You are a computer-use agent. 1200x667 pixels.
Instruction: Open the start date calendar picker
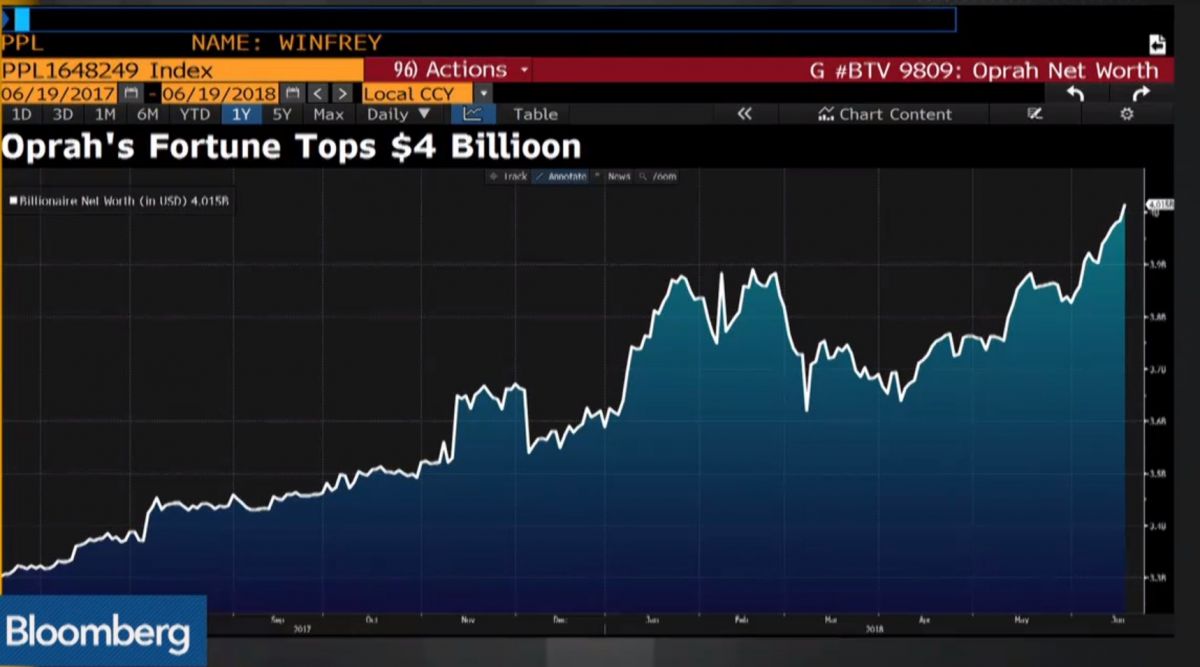coord(131,93)
